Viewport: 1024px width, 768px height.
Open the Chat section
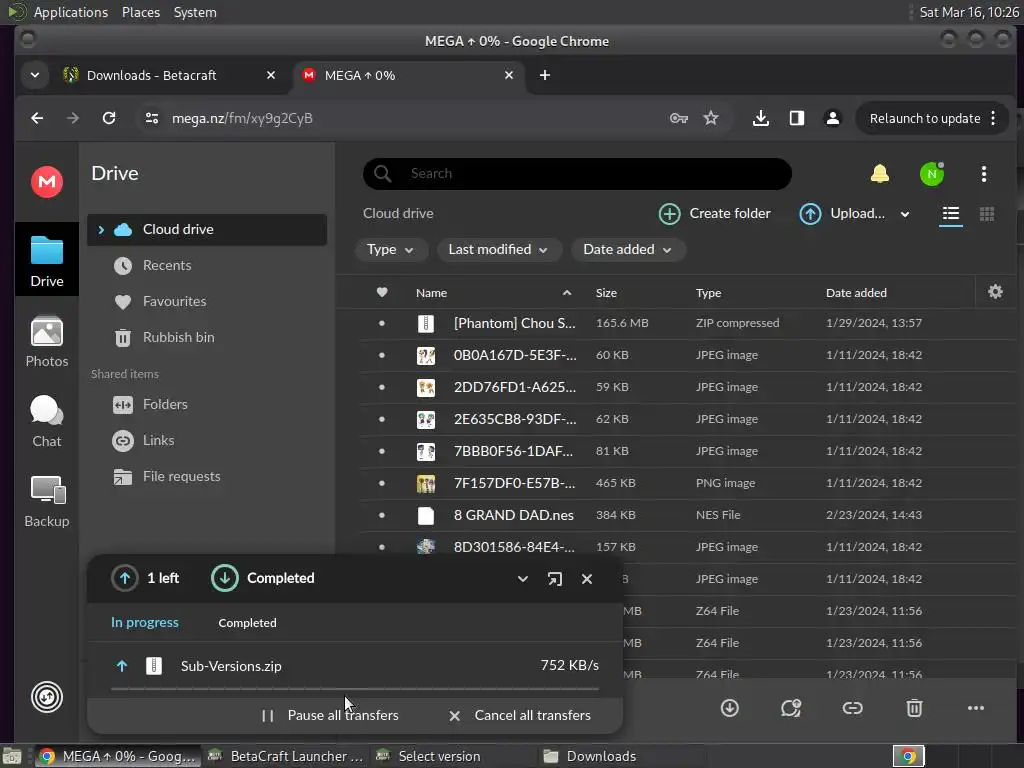coord(47,422)
